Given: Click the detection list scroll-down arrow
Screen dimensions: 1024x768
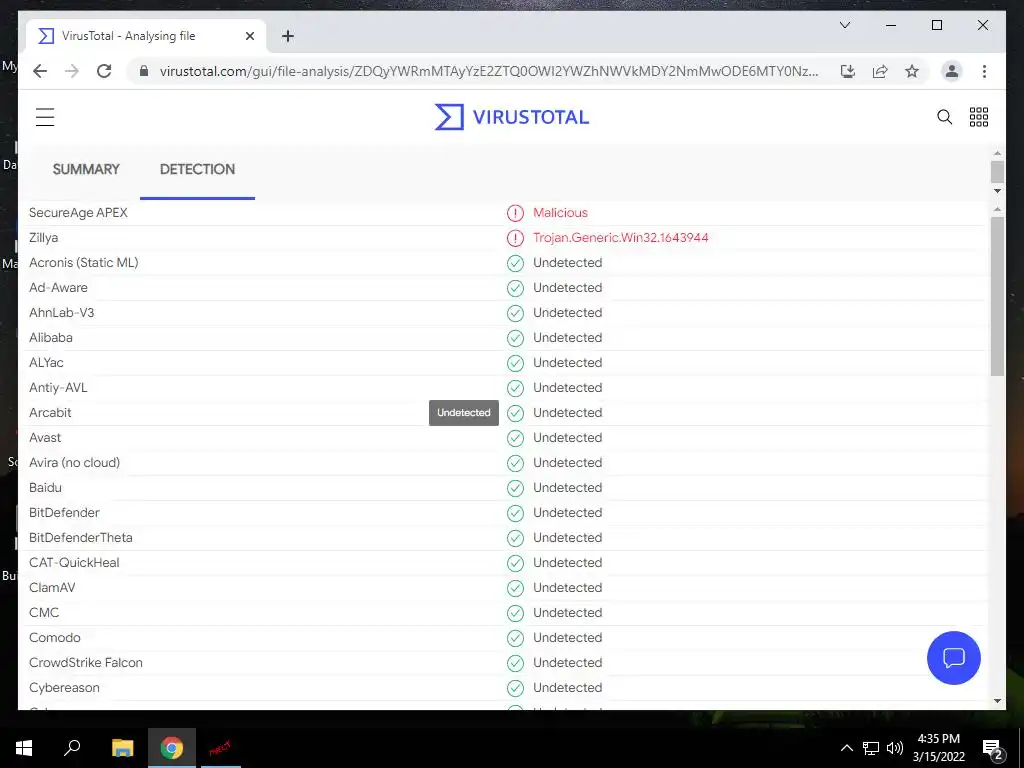Looking at the screenshot, I should [997, 701].
